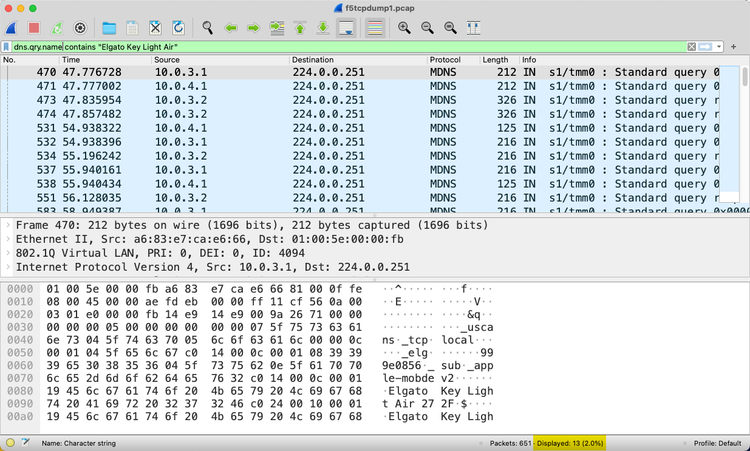
Task: Reload the capture file
Action: tap(178, 27)
